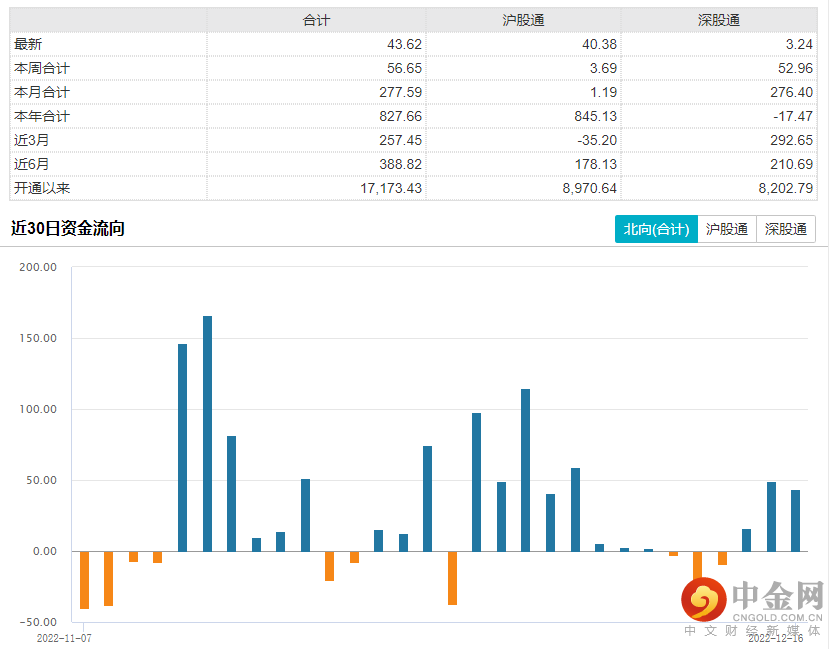This screenshot has width=838, height=649.
Task: Select the 最新 row label
Action: click(27, 44)
